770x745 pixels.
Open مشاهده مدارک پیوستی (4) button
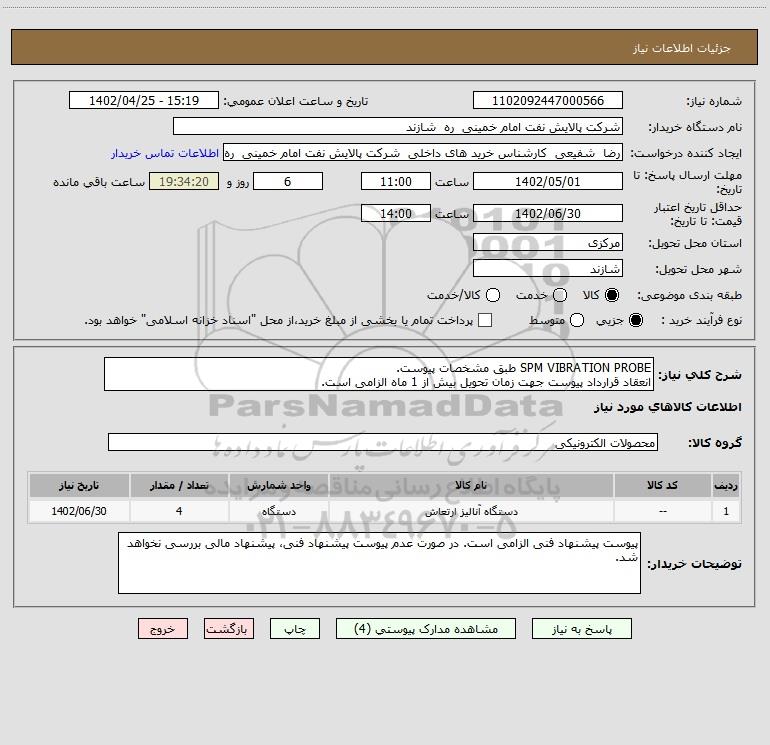pos(426,629)
